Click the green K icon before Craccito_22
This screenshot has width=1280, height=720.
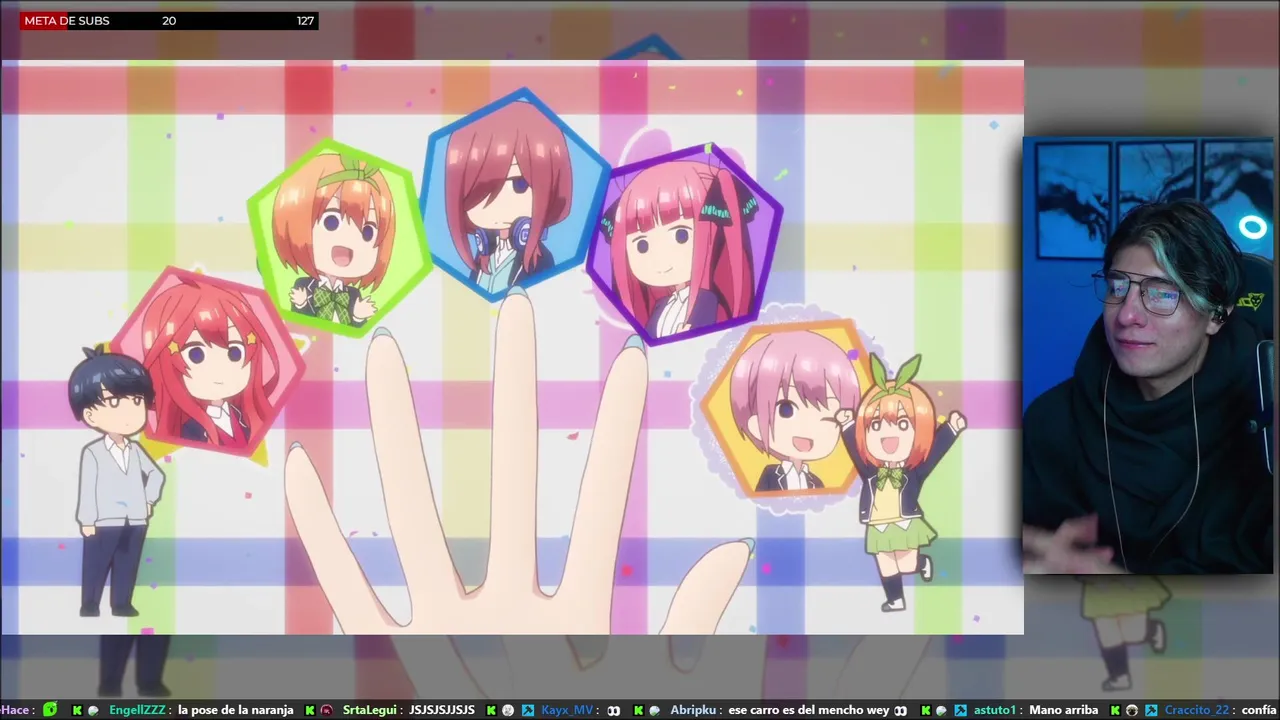tap(1115, 710)
